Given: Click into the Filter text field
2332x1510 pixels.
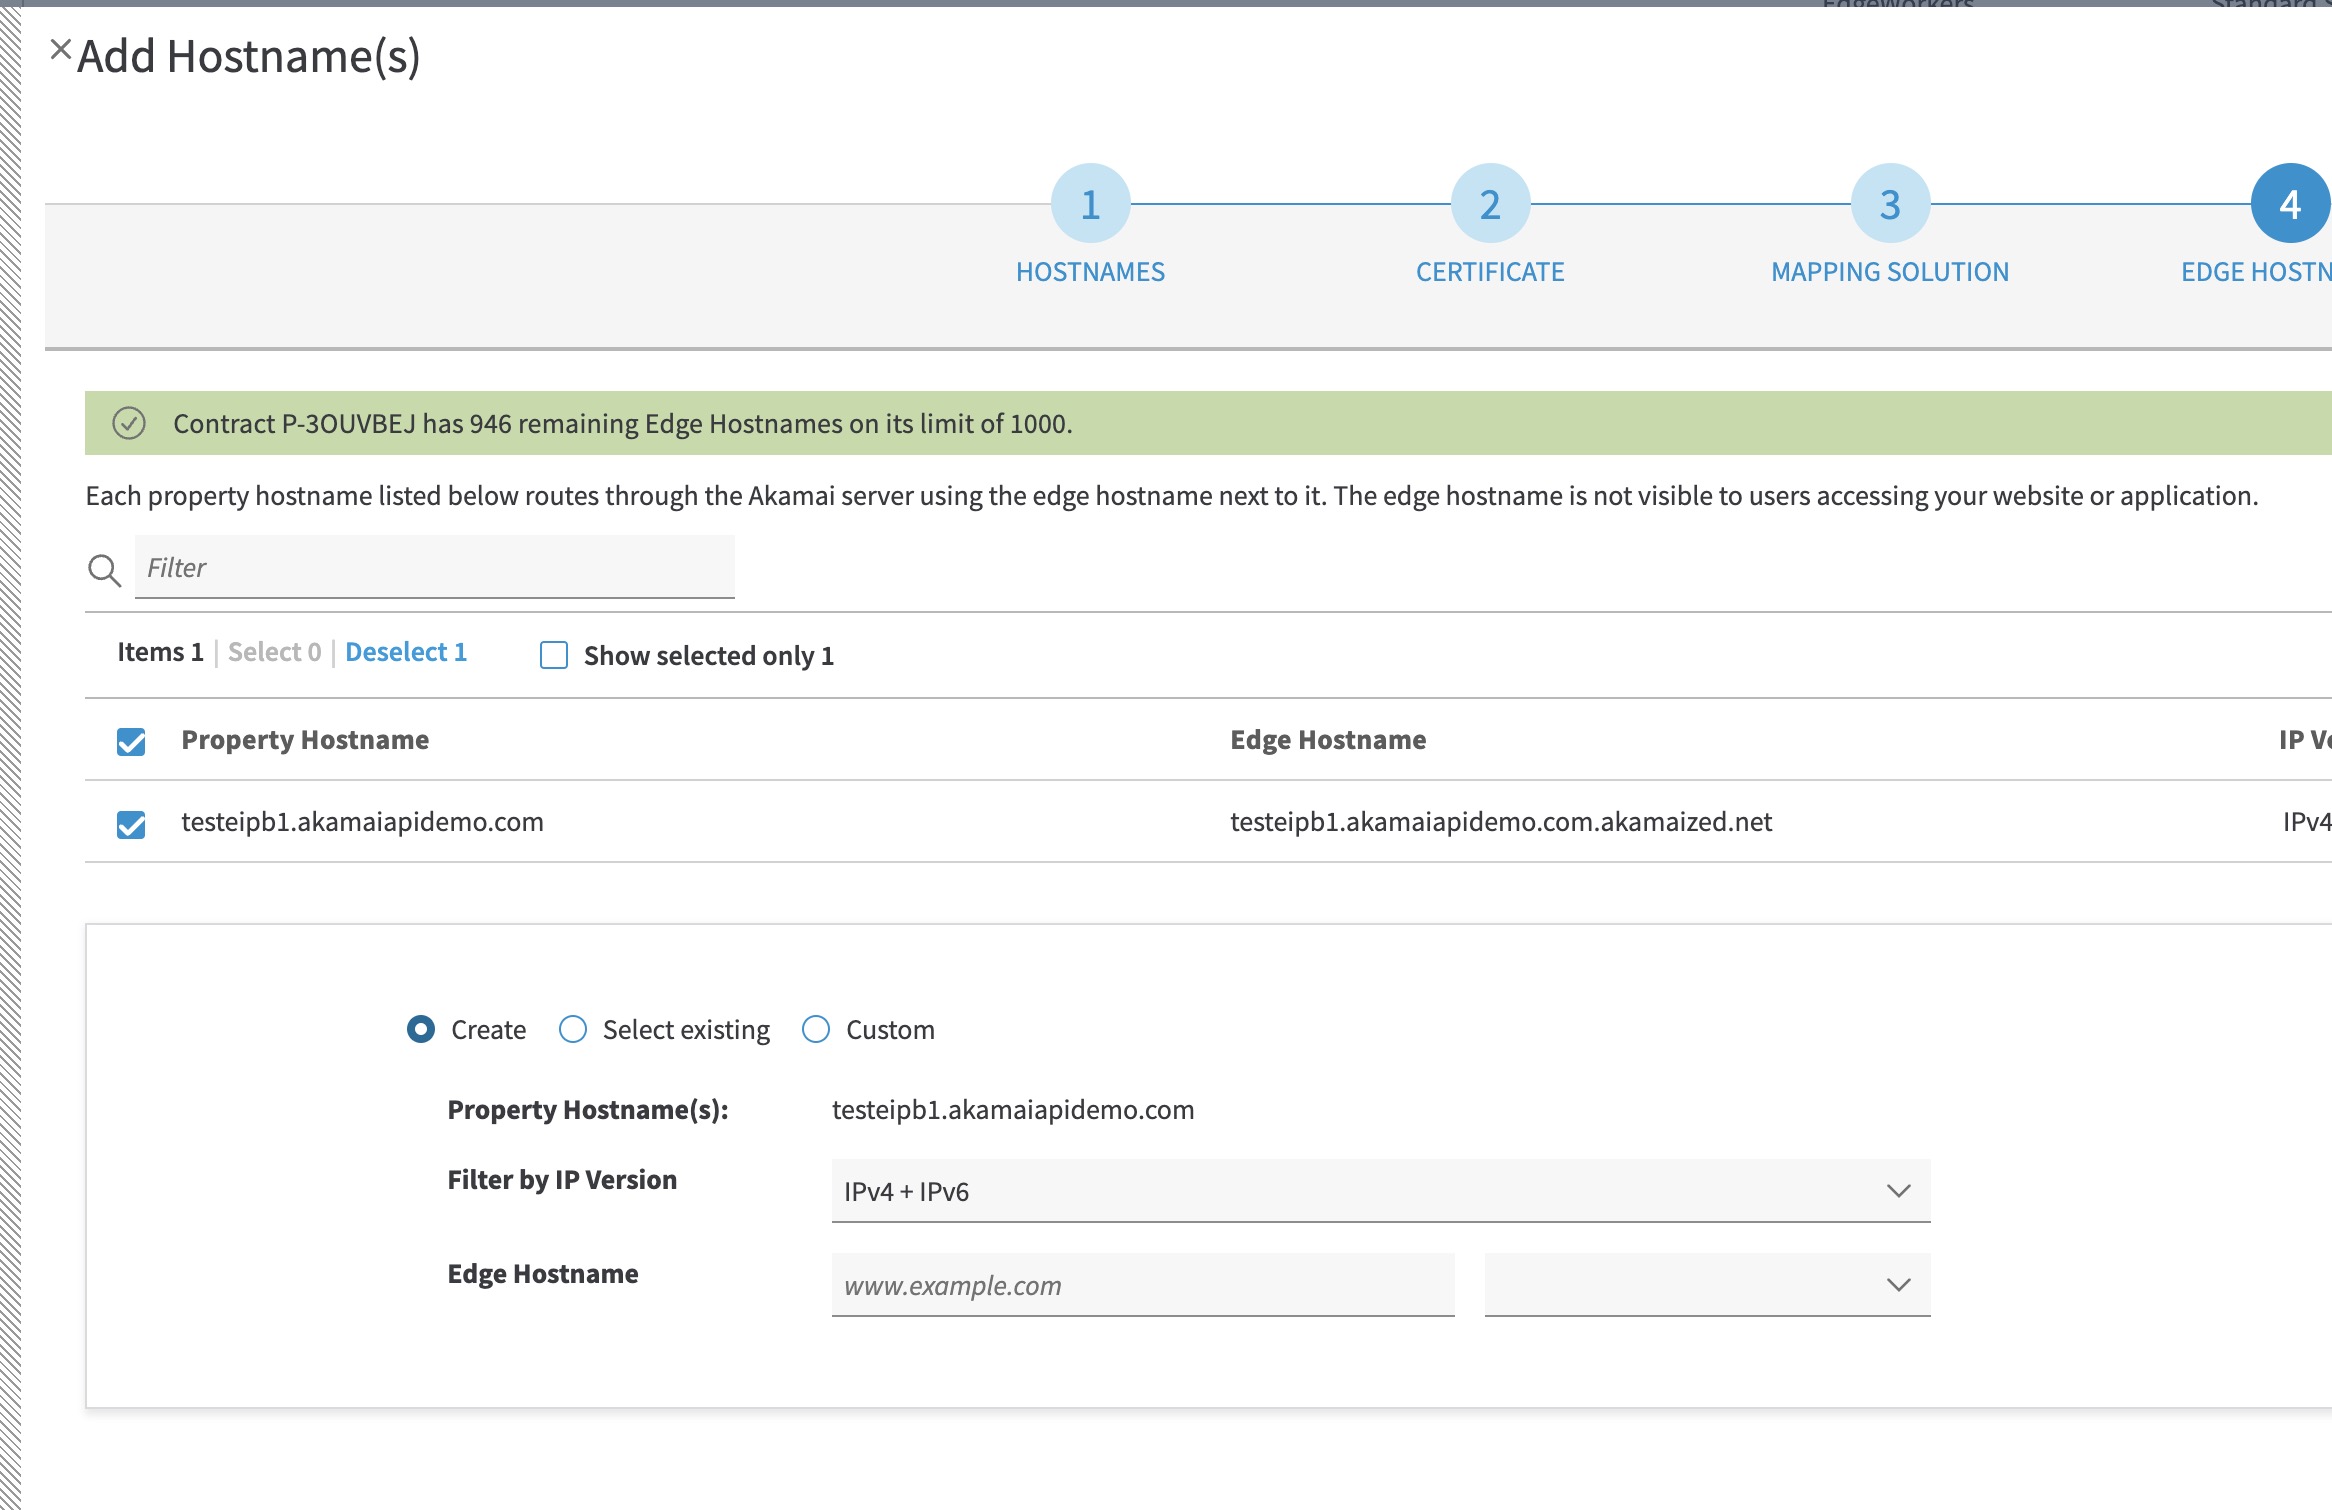Looking at the screenshot, I should (434, 567).
